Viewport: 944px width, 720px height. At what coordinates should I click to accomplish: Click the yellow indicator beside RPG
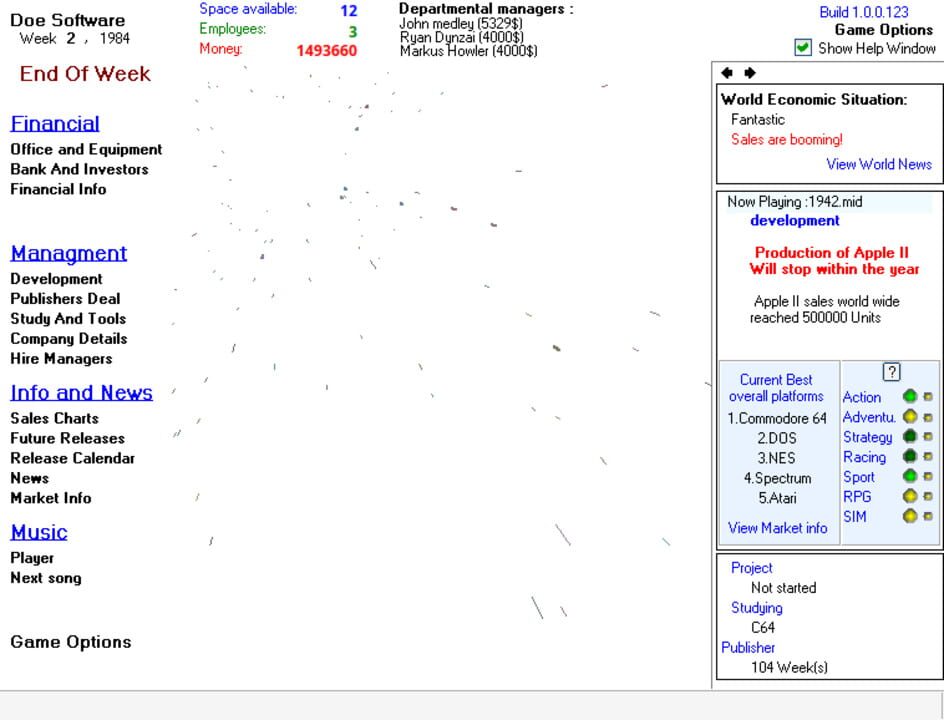click(x=910, y=497)
